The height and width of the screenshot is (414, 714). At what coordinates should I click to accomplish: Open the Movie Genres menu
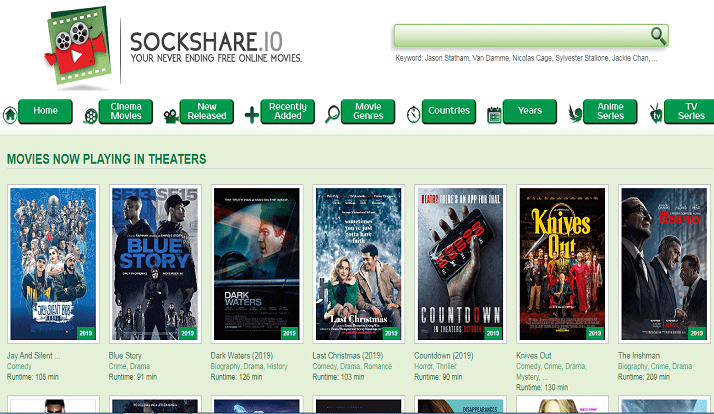(368, 111)
